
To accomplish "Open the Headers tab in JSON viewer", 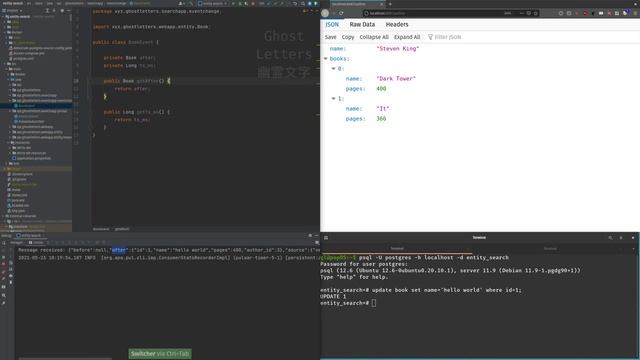I will click(397, 24).
